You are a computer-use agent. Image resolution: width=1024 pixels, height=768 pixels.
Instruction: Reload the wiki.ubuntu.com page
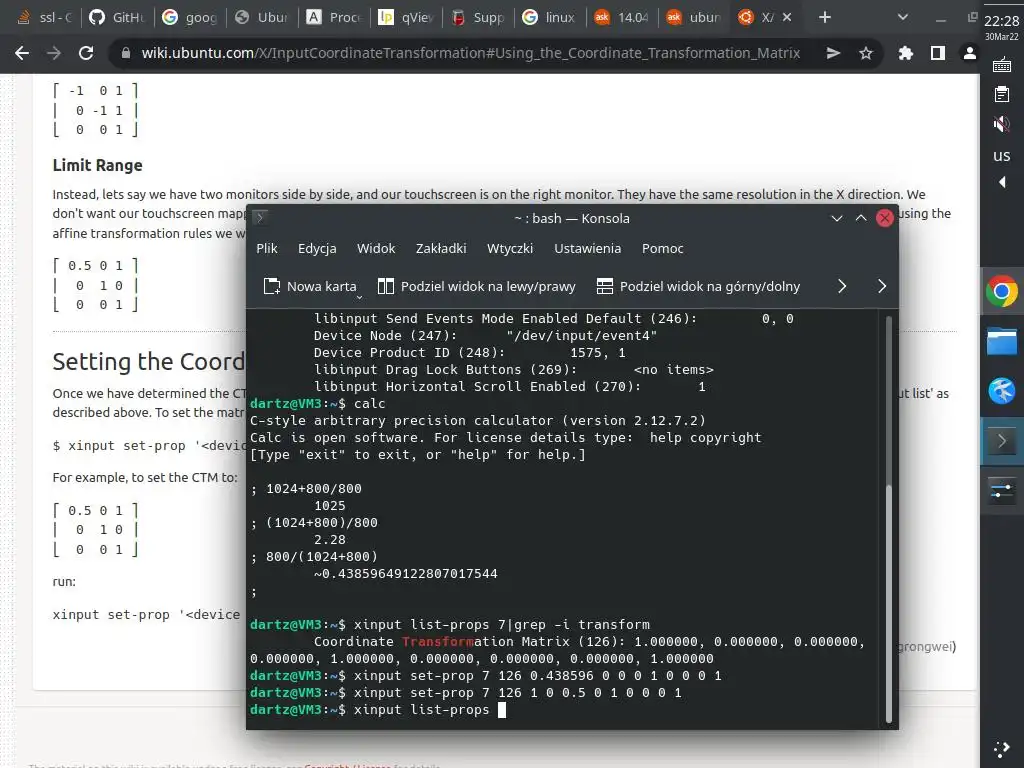[86, 53]
